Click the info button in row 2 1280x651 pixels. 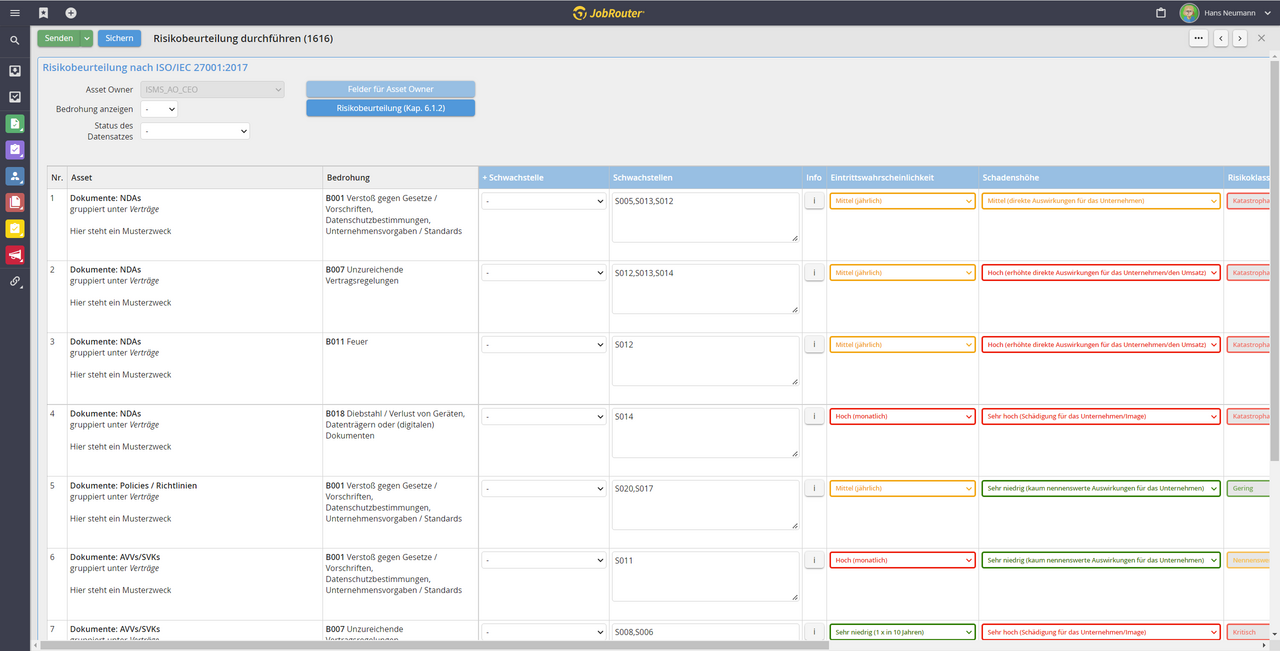814,272
